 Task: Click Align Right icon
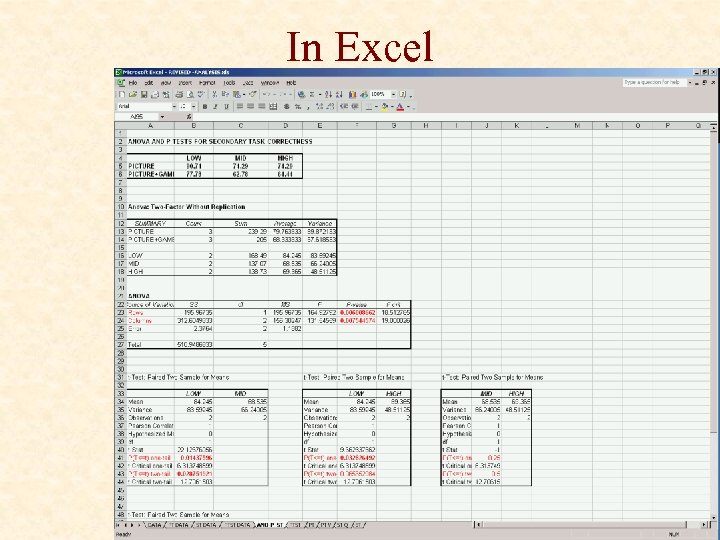pyautogui.click(x=262, y=107)
